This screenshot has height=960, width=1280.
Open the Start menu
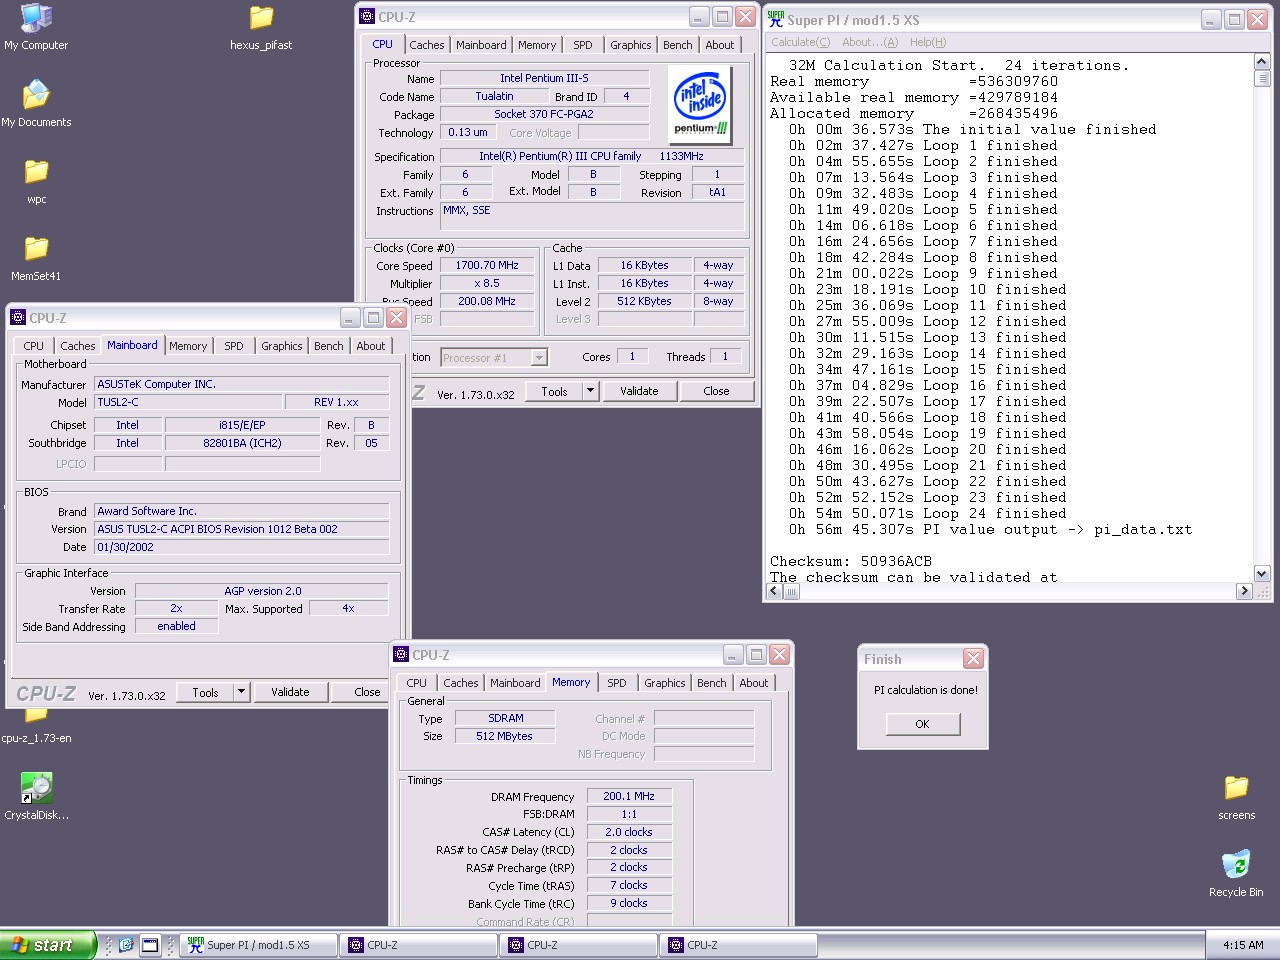pyautogui.click(x=48, y=944)
